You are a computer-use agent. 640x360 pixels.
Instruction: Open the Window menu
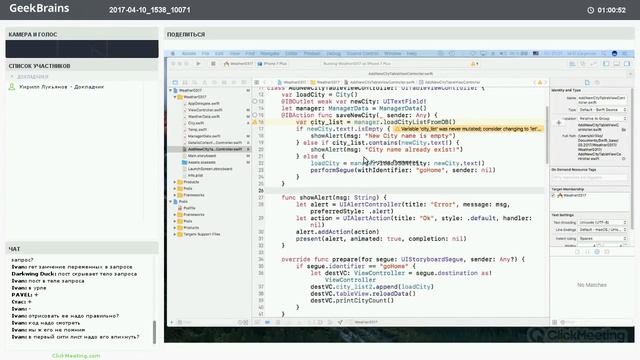393,53
